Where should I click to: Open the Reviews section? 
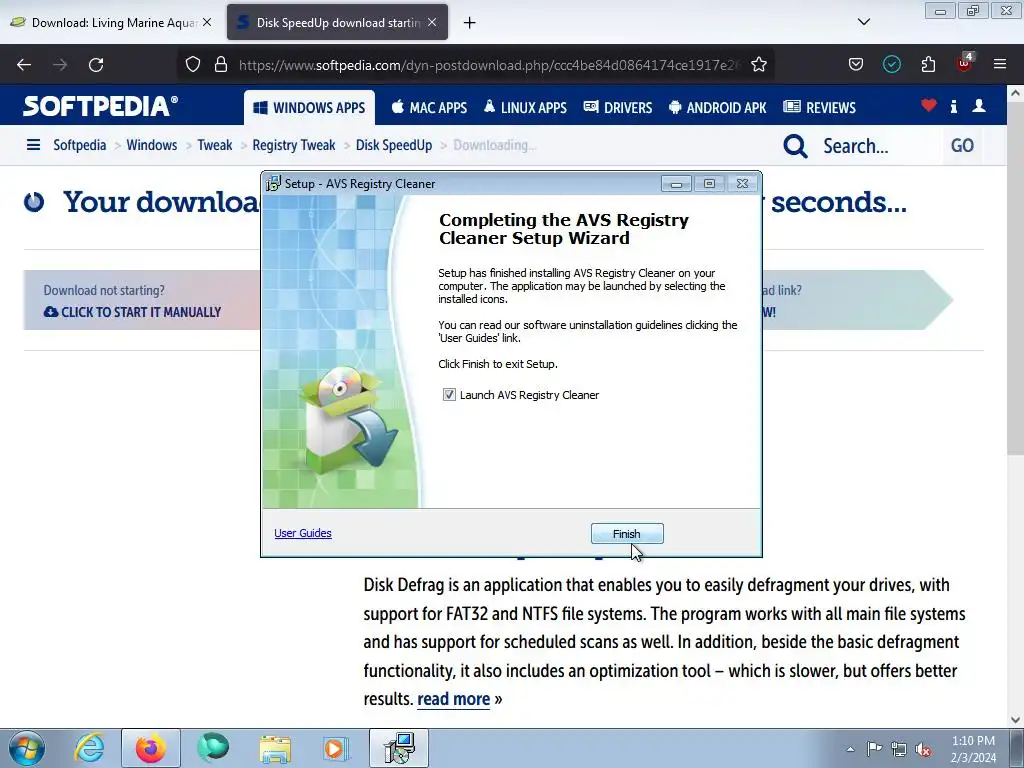click(x=820, y=108)
